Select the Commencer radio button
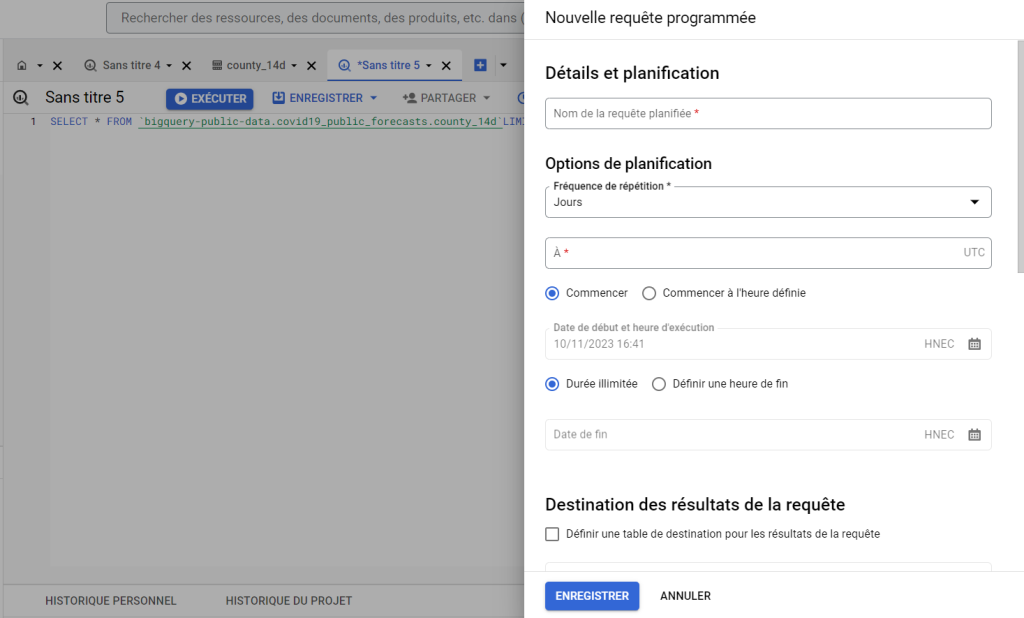 552,293
